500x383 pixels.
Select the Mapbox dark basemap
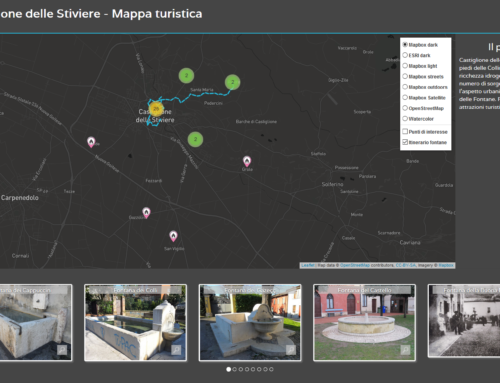click(405, 45)
